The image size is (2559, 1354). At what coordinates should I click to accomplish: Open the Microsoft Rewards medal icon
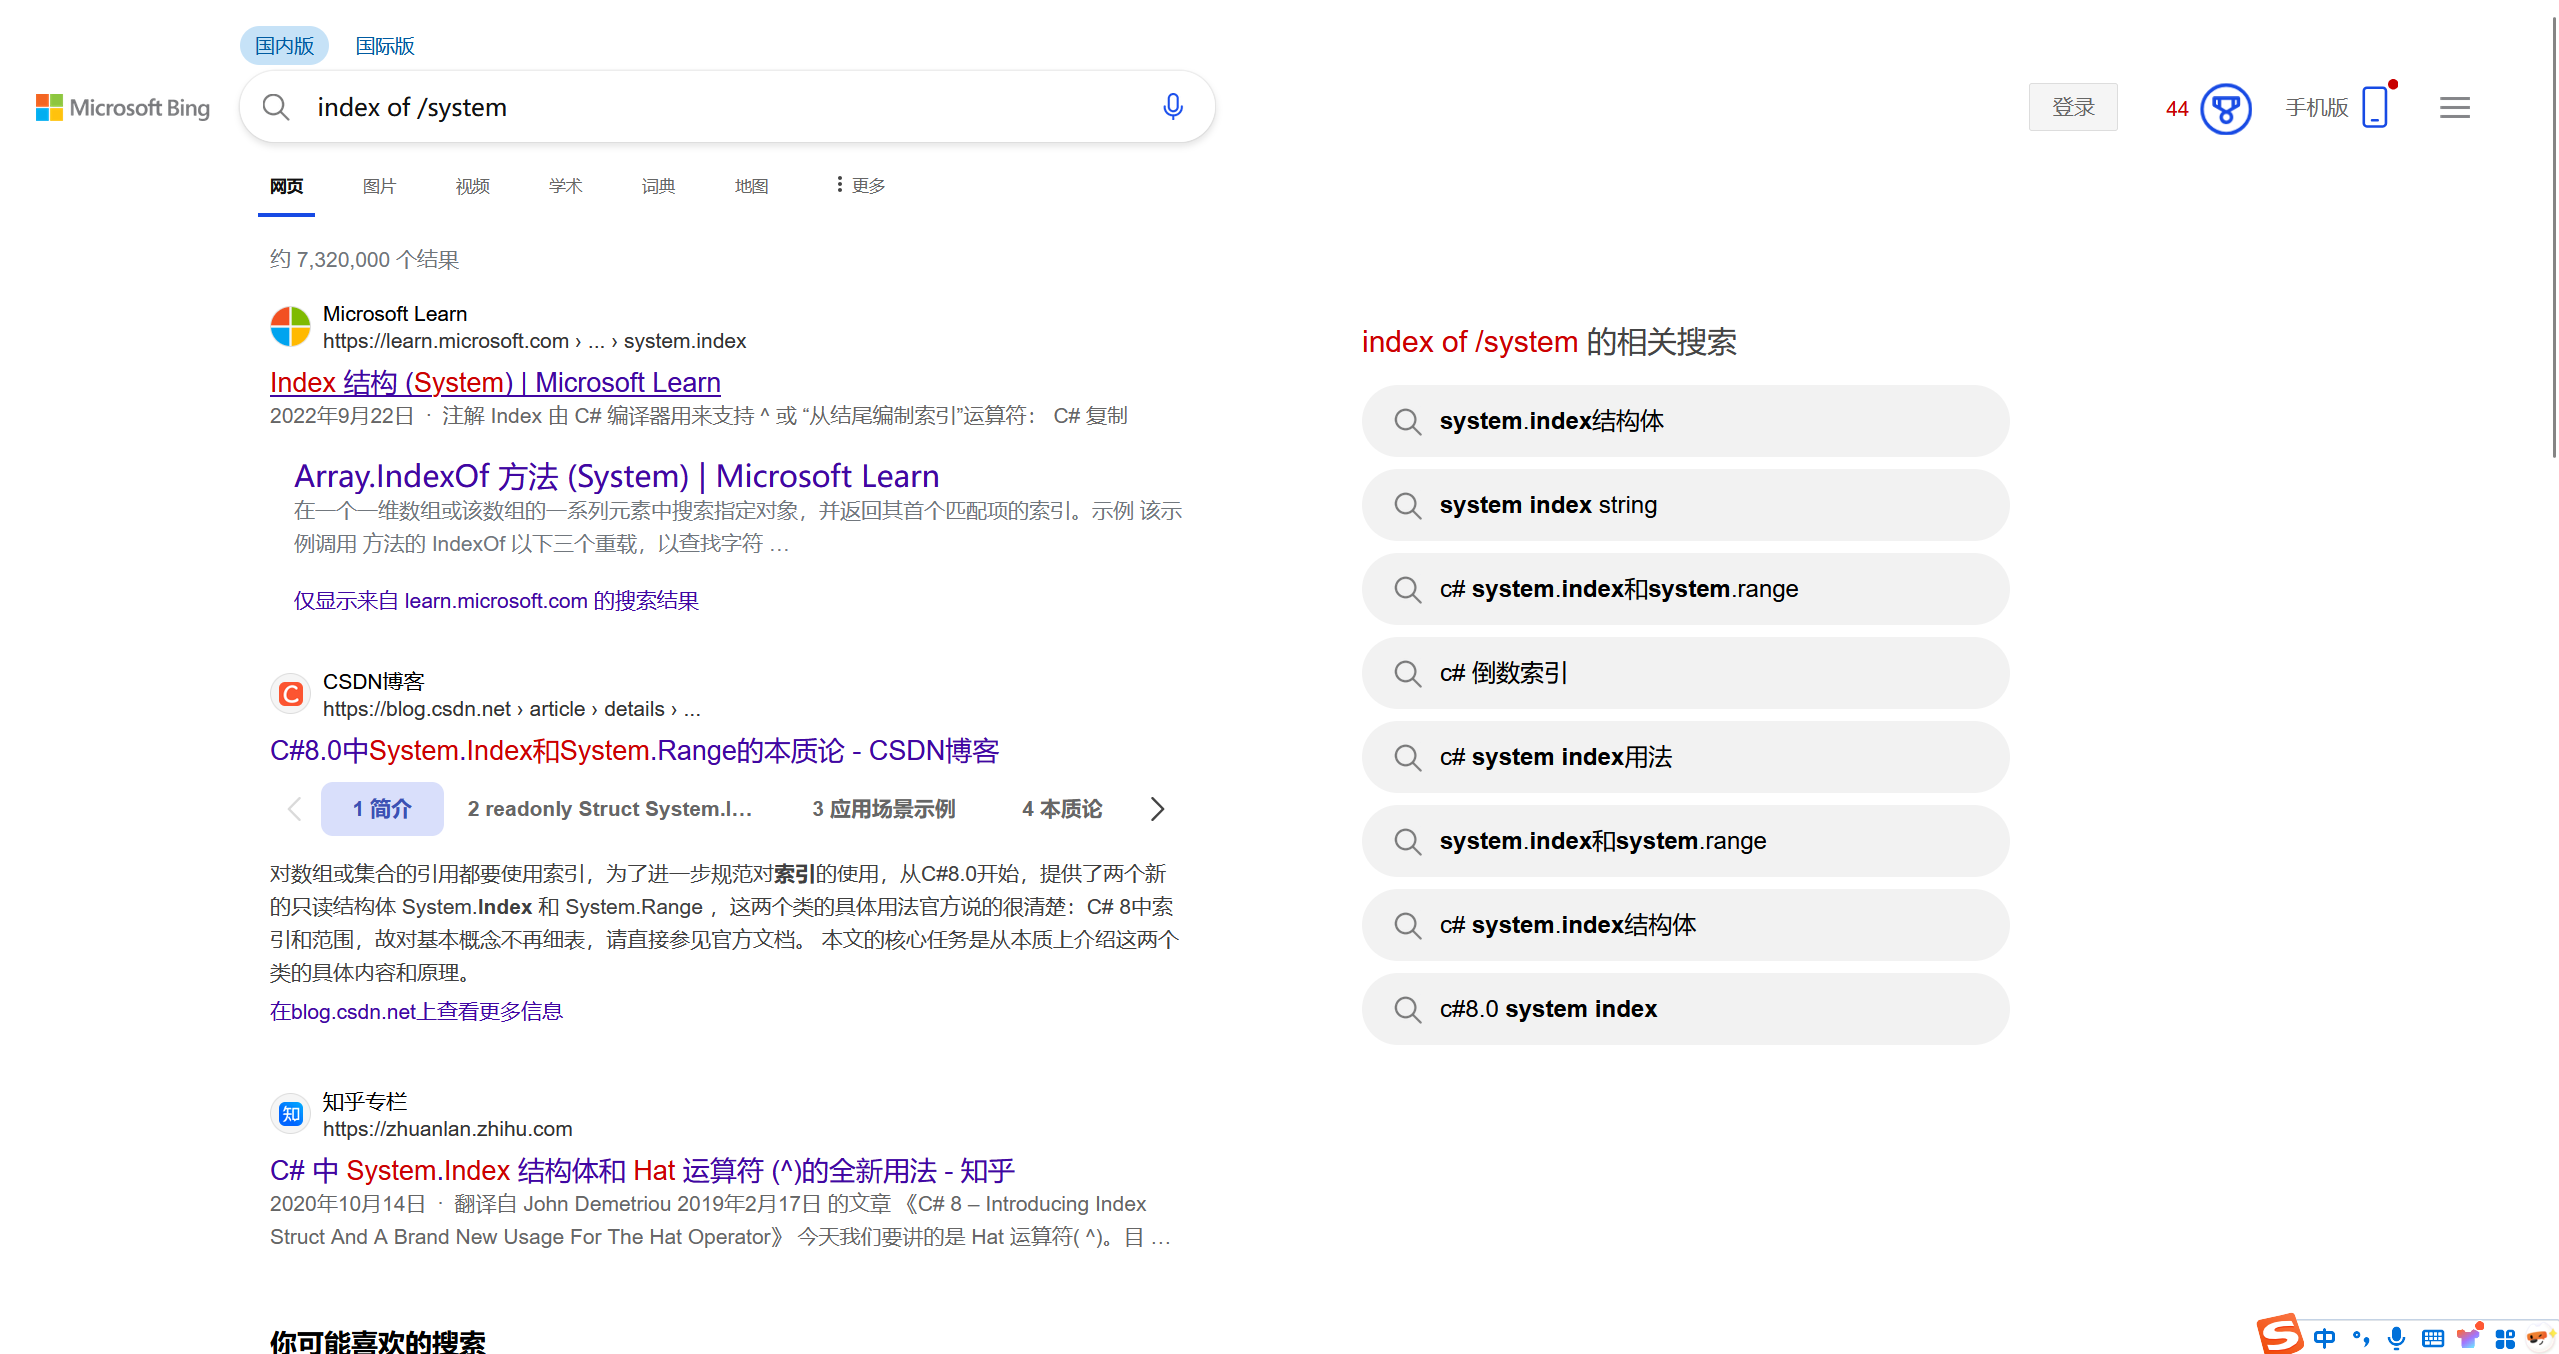pyautogui.click(x=2225, y=109)
